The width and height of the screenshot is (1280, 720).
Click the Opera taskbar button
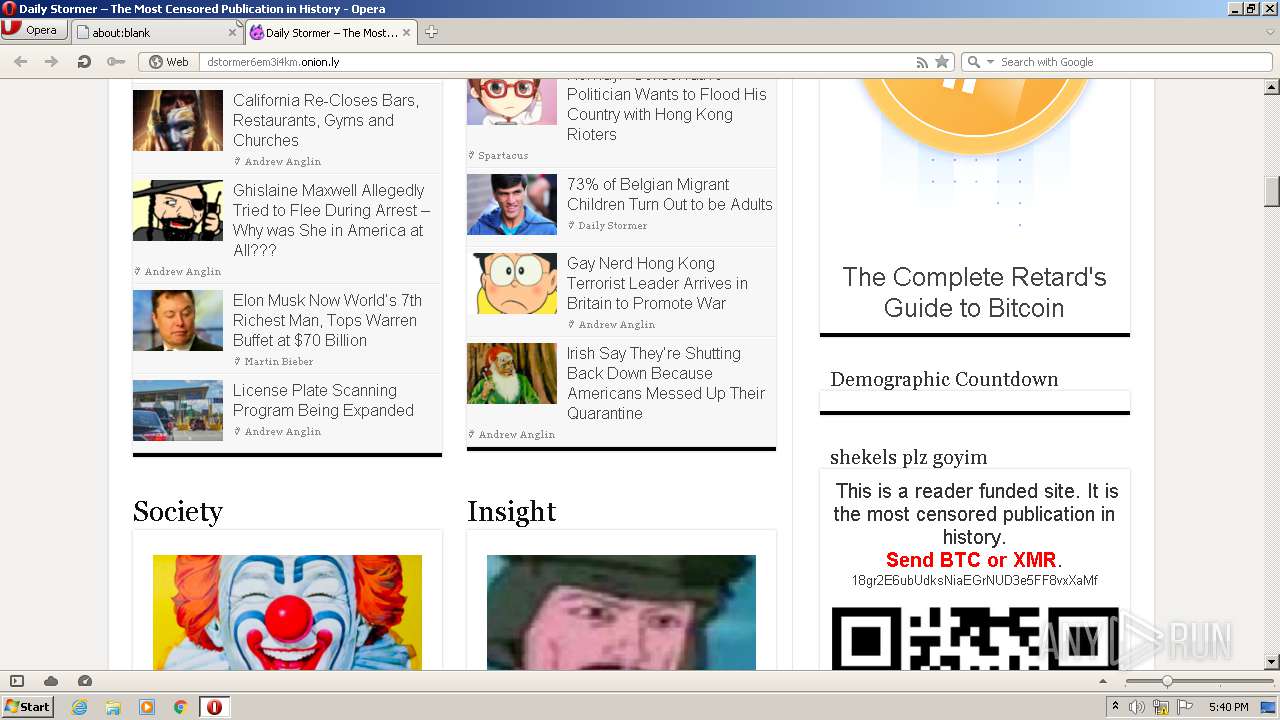pyautogui.click(x=214, y=707)
